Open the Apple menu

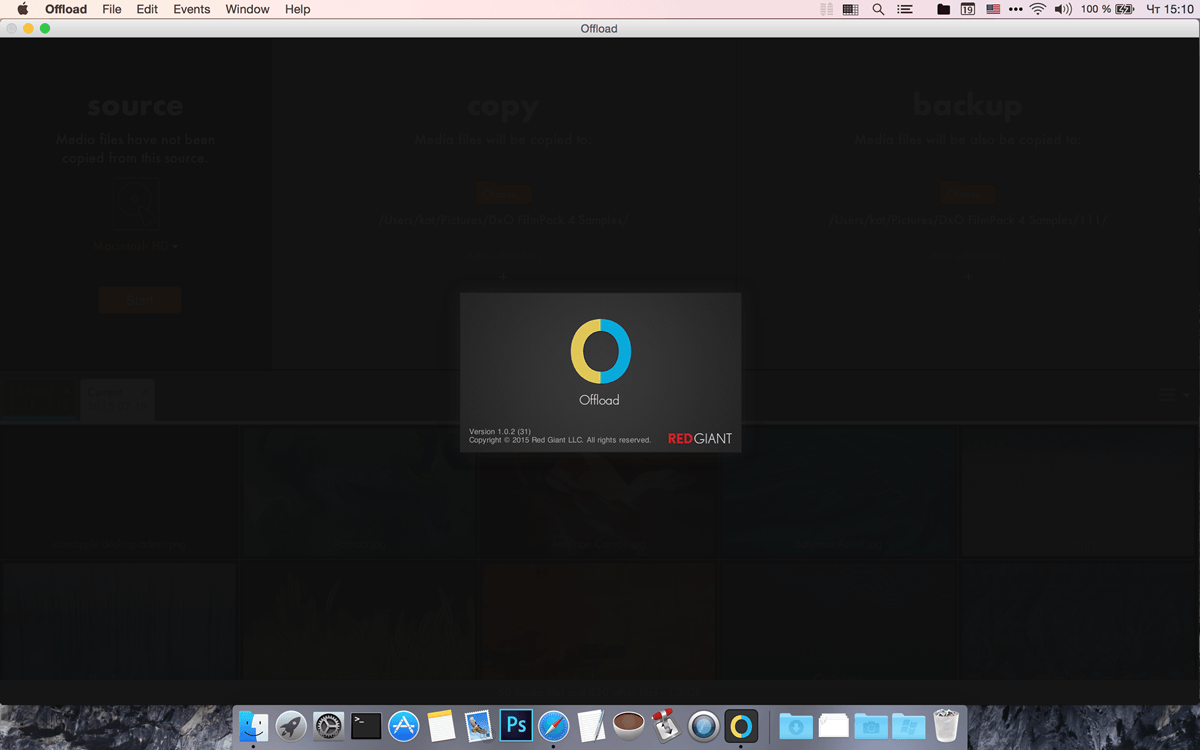pyautogui.click(x=22, y=9)
